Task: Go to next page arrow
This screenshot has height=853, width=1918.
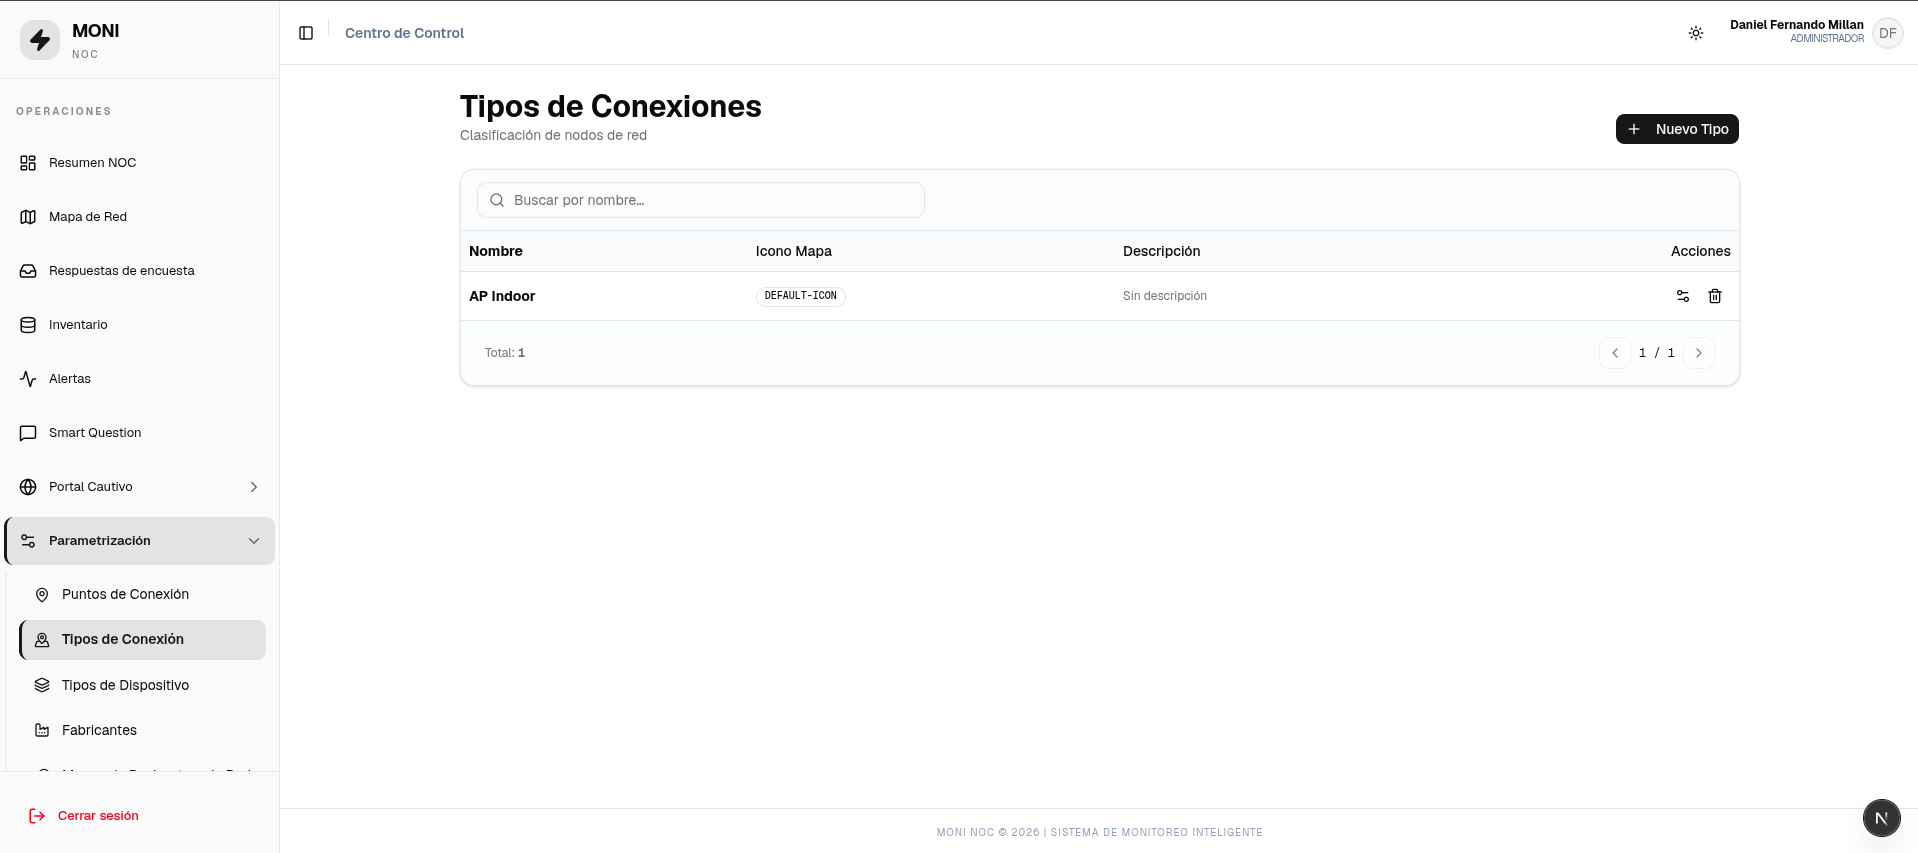Action: (x=1699, y=353)
